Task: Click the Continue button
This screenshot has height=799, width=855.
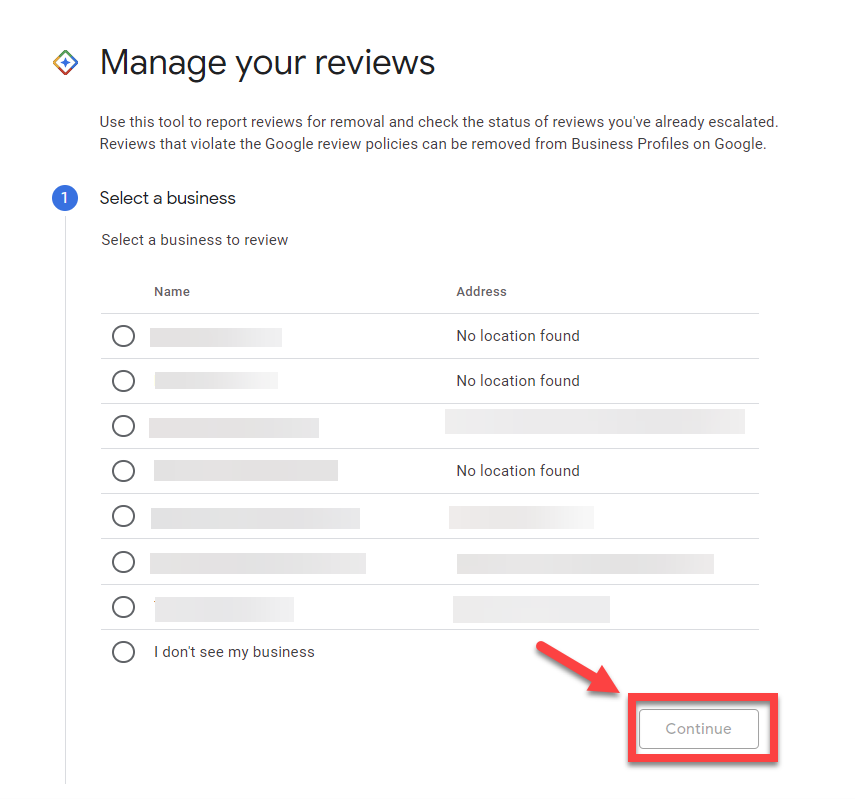Action: (698, 729)
